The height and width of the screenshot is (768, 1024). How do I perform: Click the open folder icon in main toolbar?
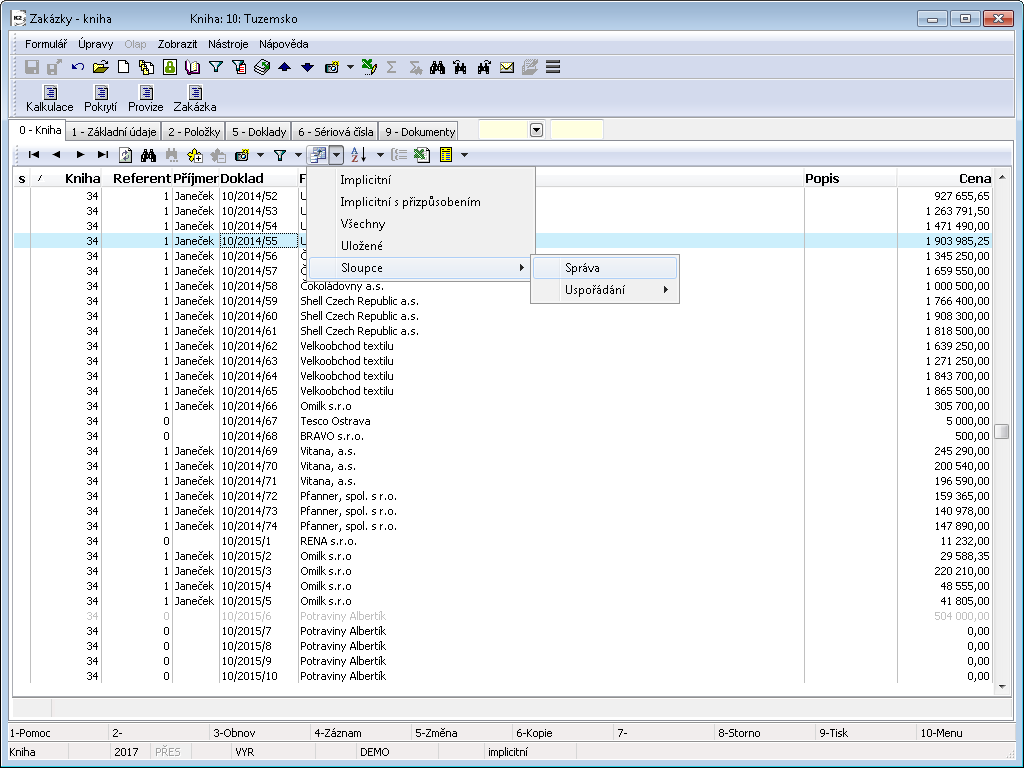[x=100, y=67]
